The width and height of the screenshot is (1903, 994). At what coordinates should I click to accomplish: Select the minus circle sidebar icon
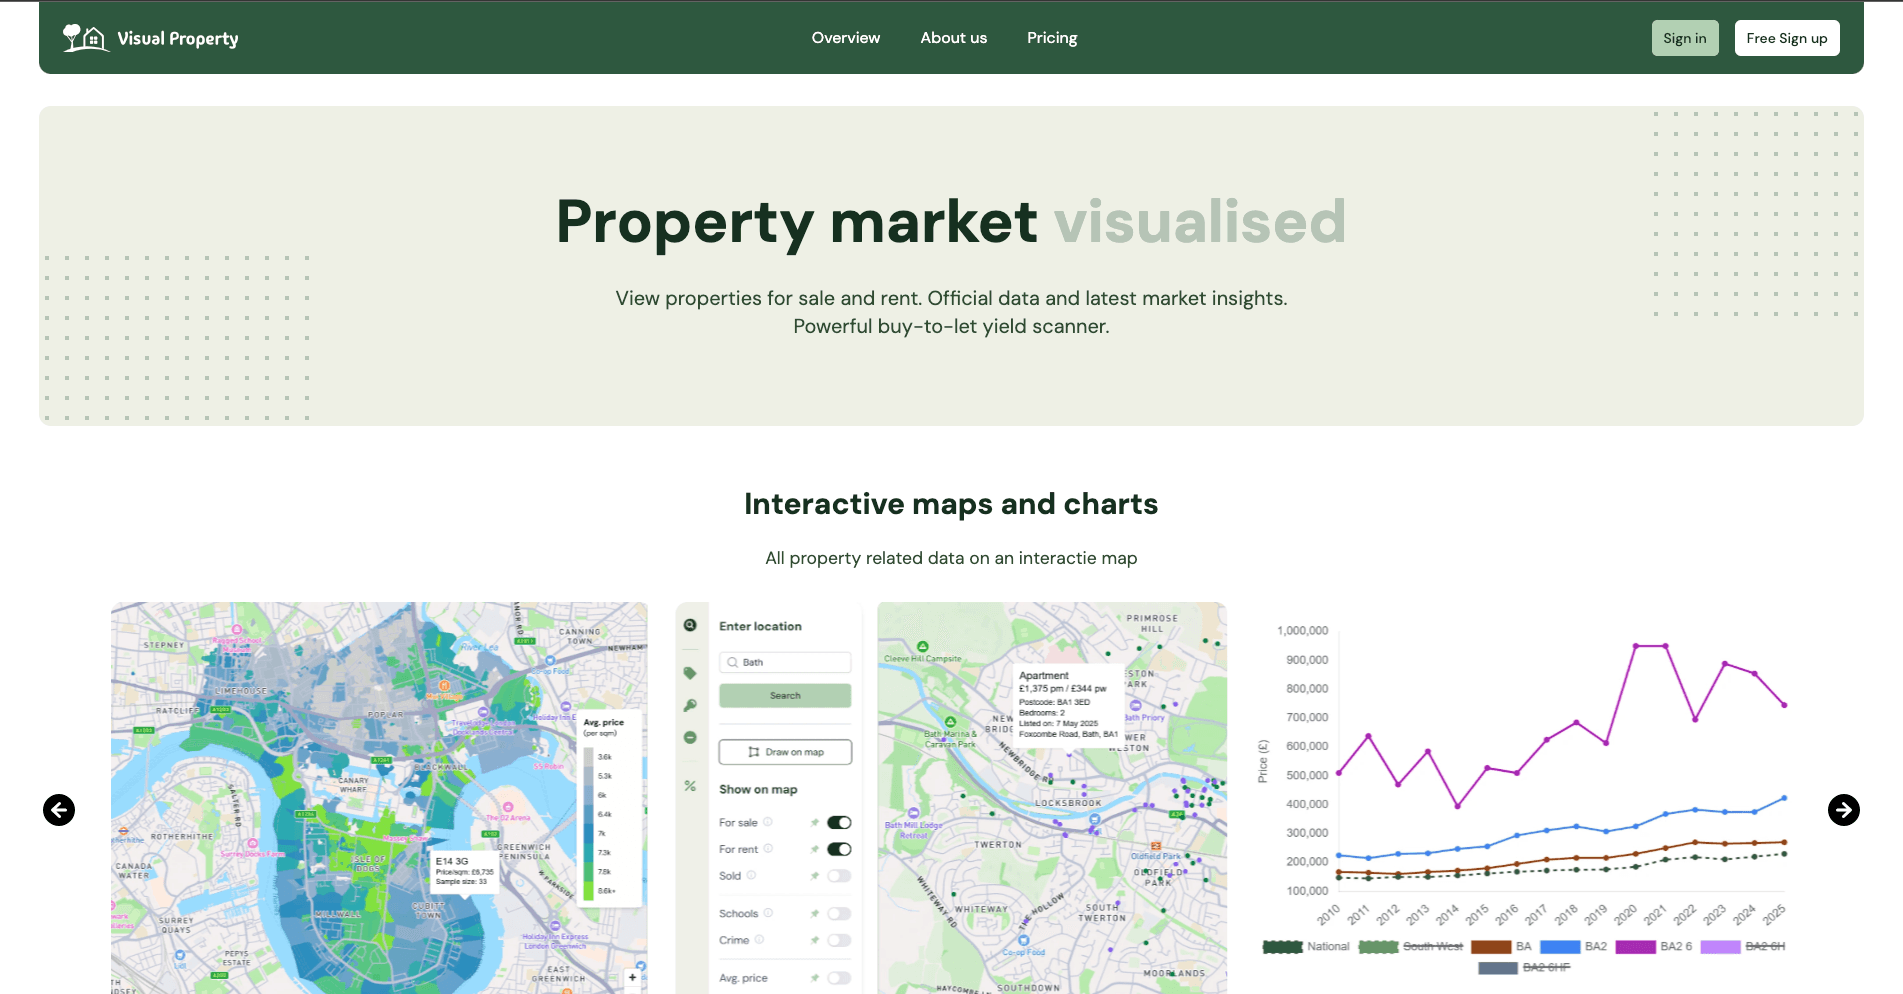click(x=690, y=737)
